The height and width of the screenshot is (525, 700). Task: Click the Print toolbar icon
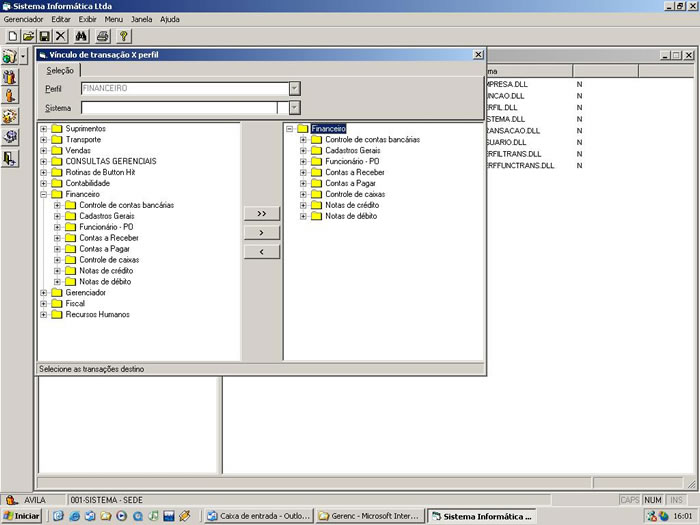(x=103, y=36)
